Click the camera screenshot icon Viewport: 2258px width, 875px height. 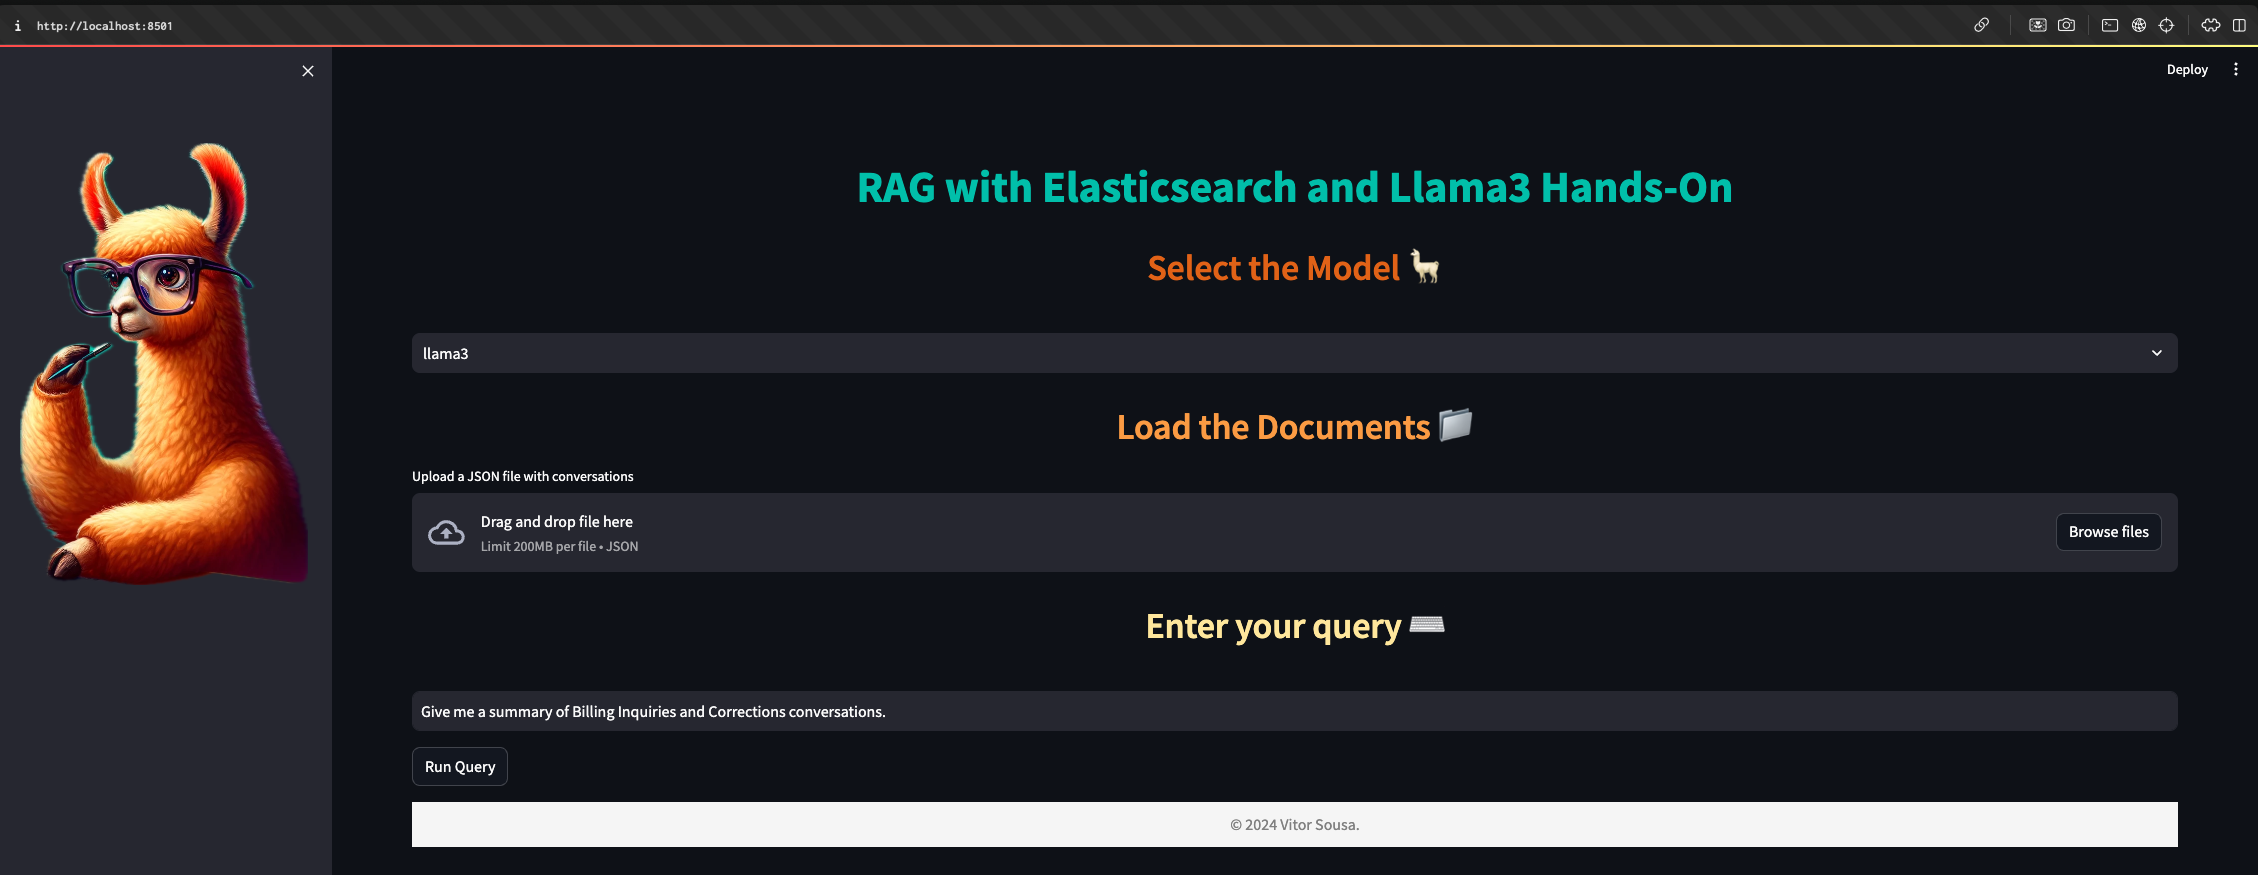[x=2066, y=25]
